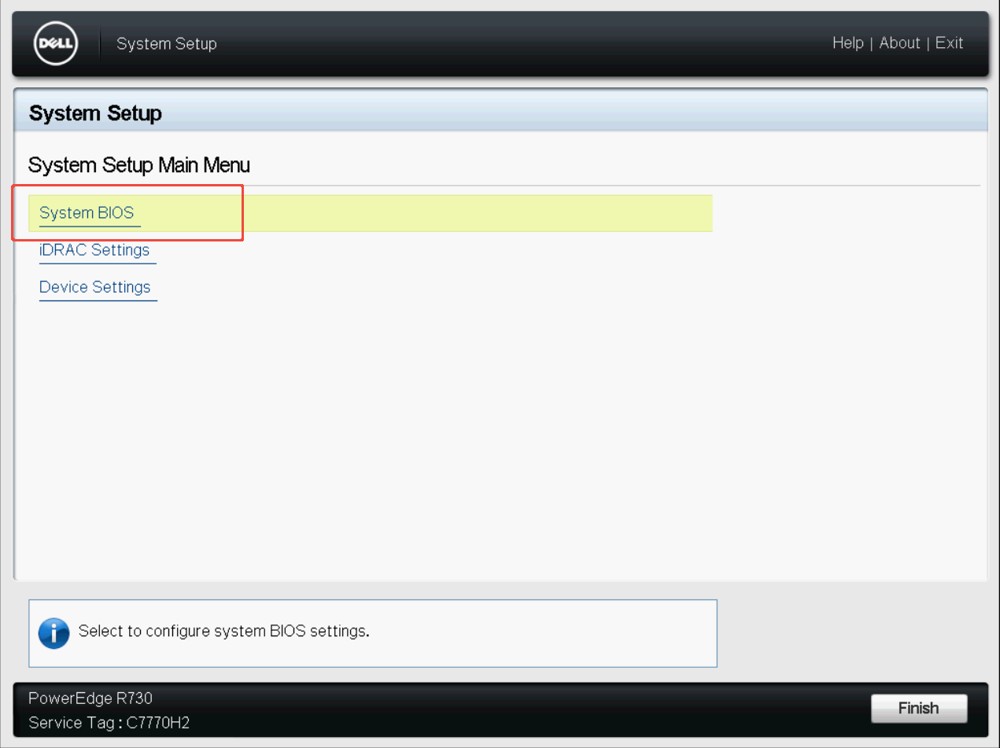Screen dimensions: 1000x748
Task: Open Device Settings
Action: [x=95, y=287]
